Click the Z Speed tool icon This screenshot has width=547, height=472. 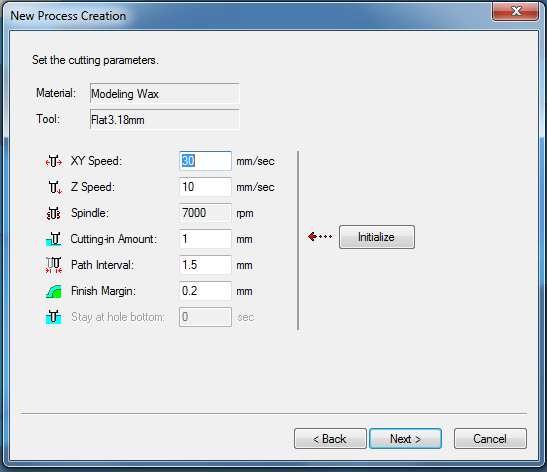click(55, 187)
